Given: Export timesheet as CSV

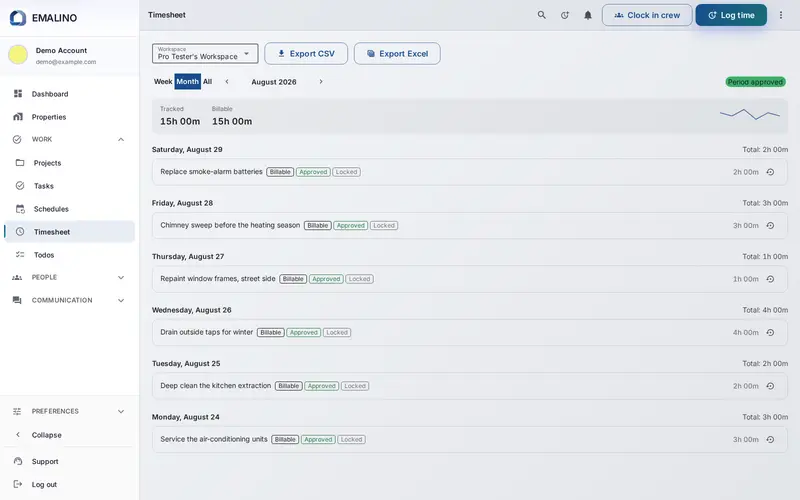Looking at the screenshot, I should [x=306, y=54].
